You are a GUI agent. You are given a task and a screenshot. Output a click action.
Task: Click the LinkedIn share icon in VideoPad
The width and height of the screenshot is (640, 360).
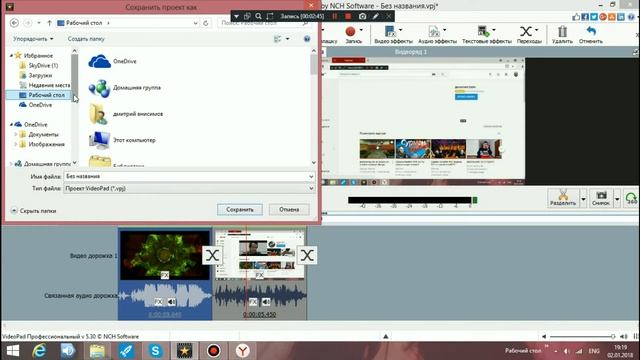621,17
